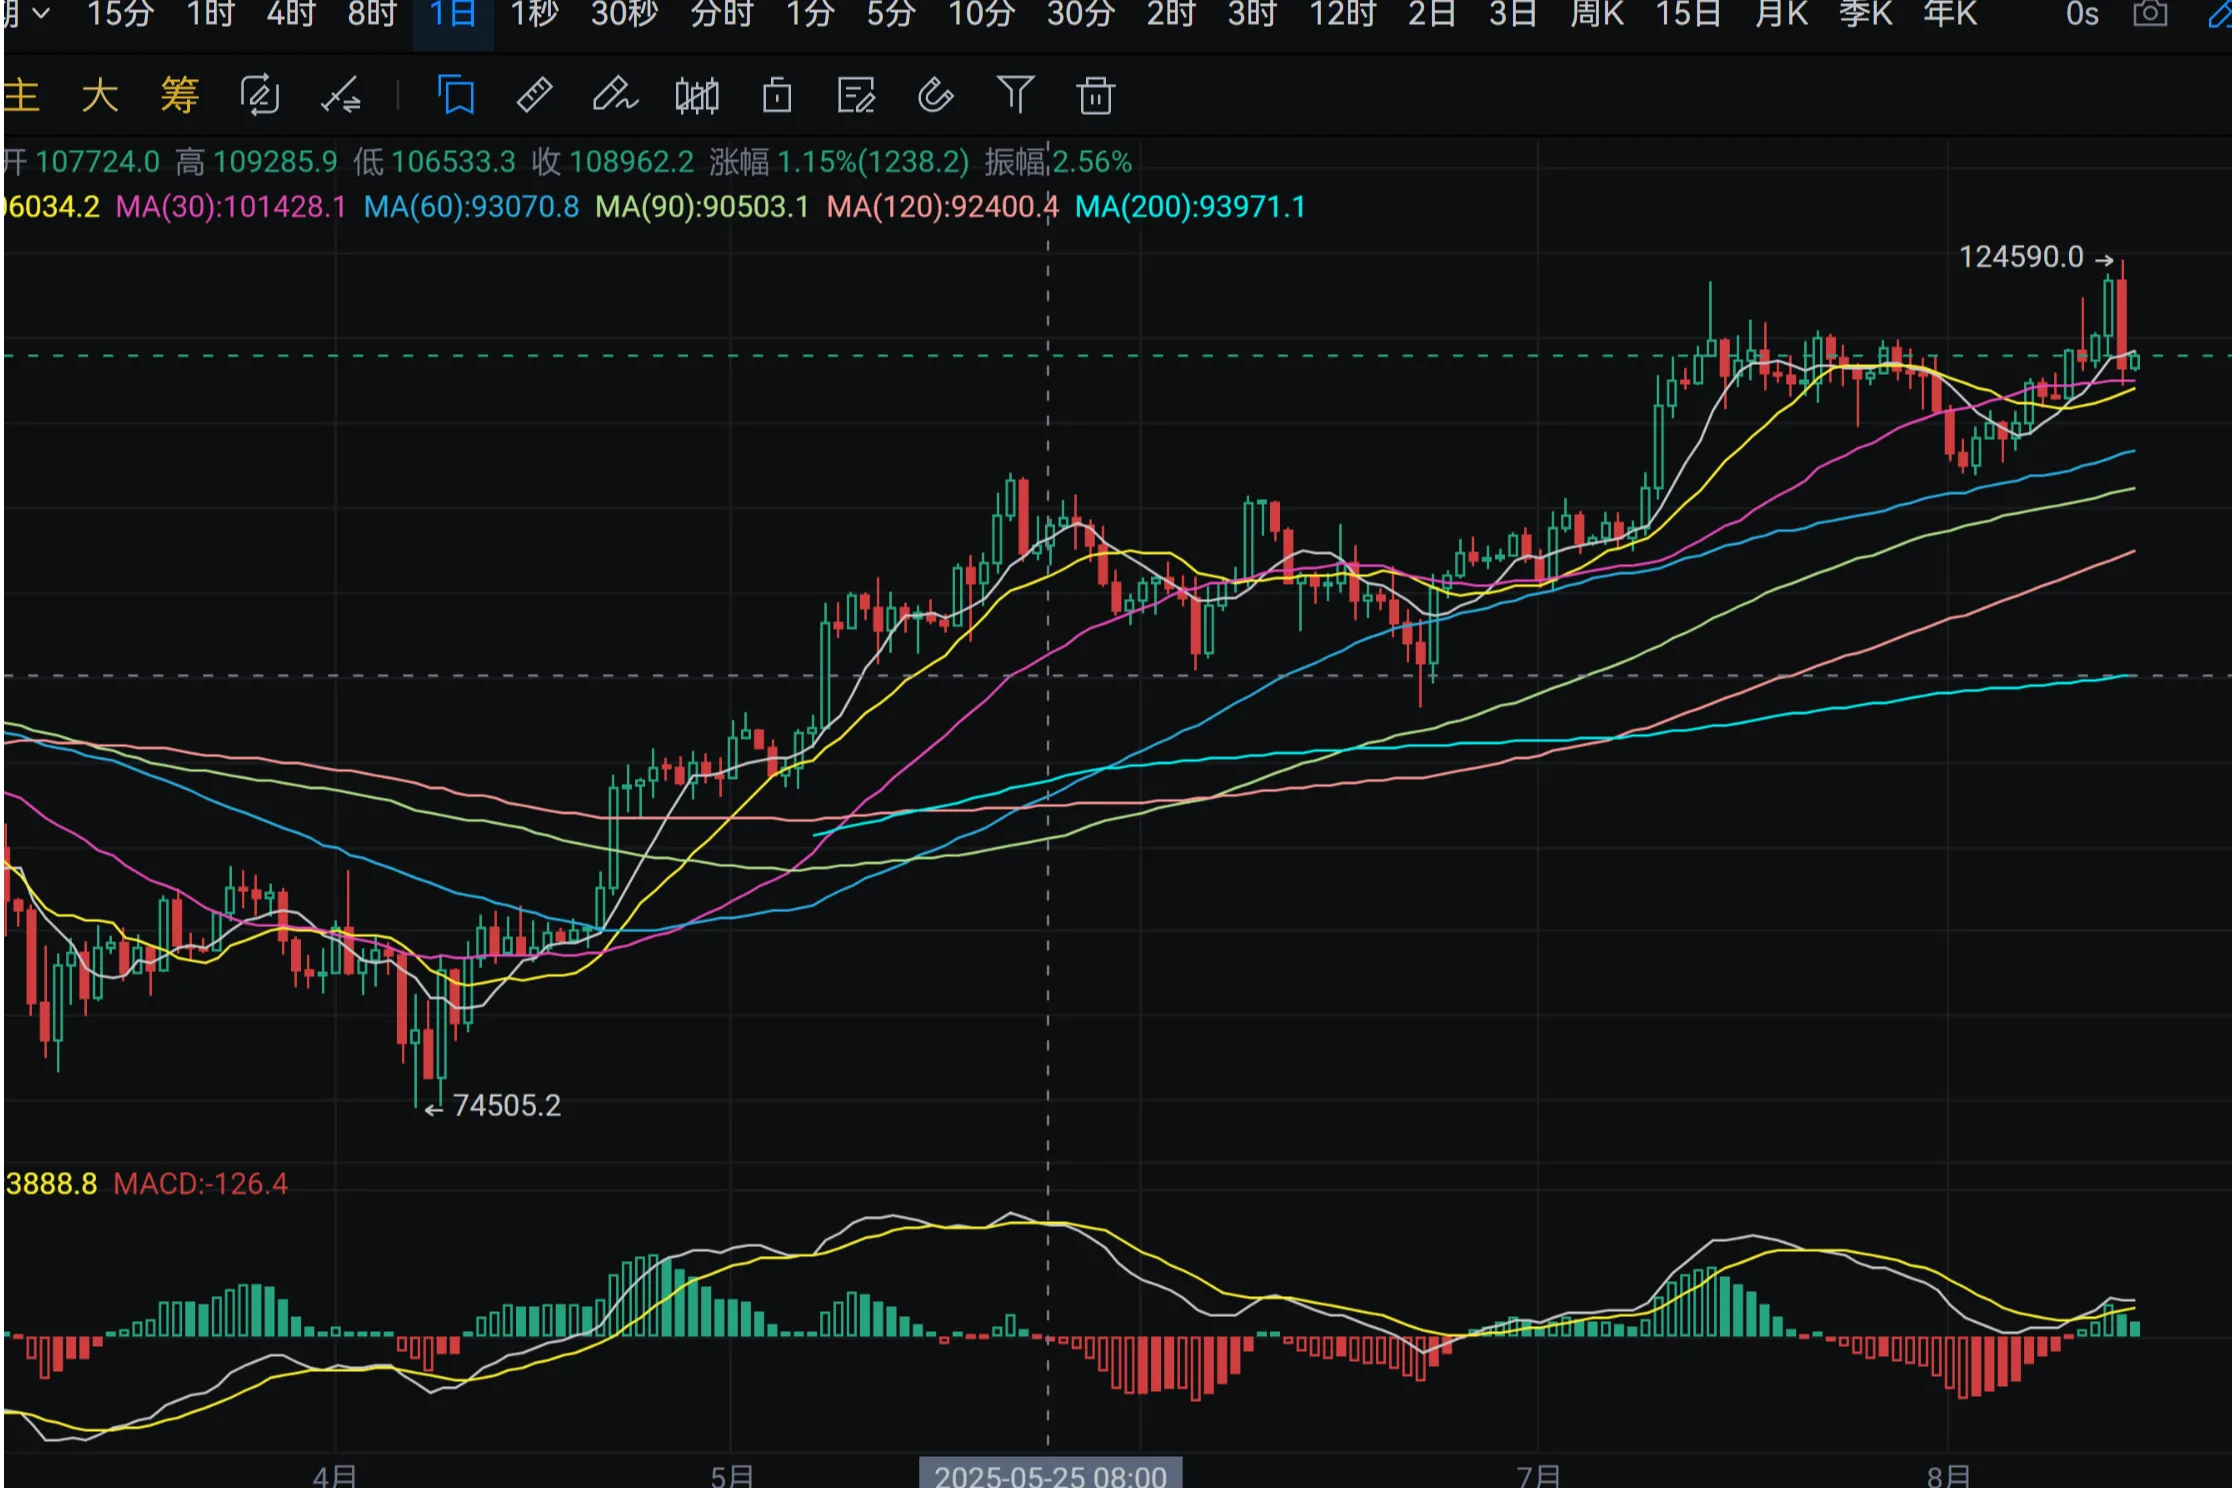Click the MACD:-126.4 indicator label
The image size is (2232, 1488).
(201, 1184)
